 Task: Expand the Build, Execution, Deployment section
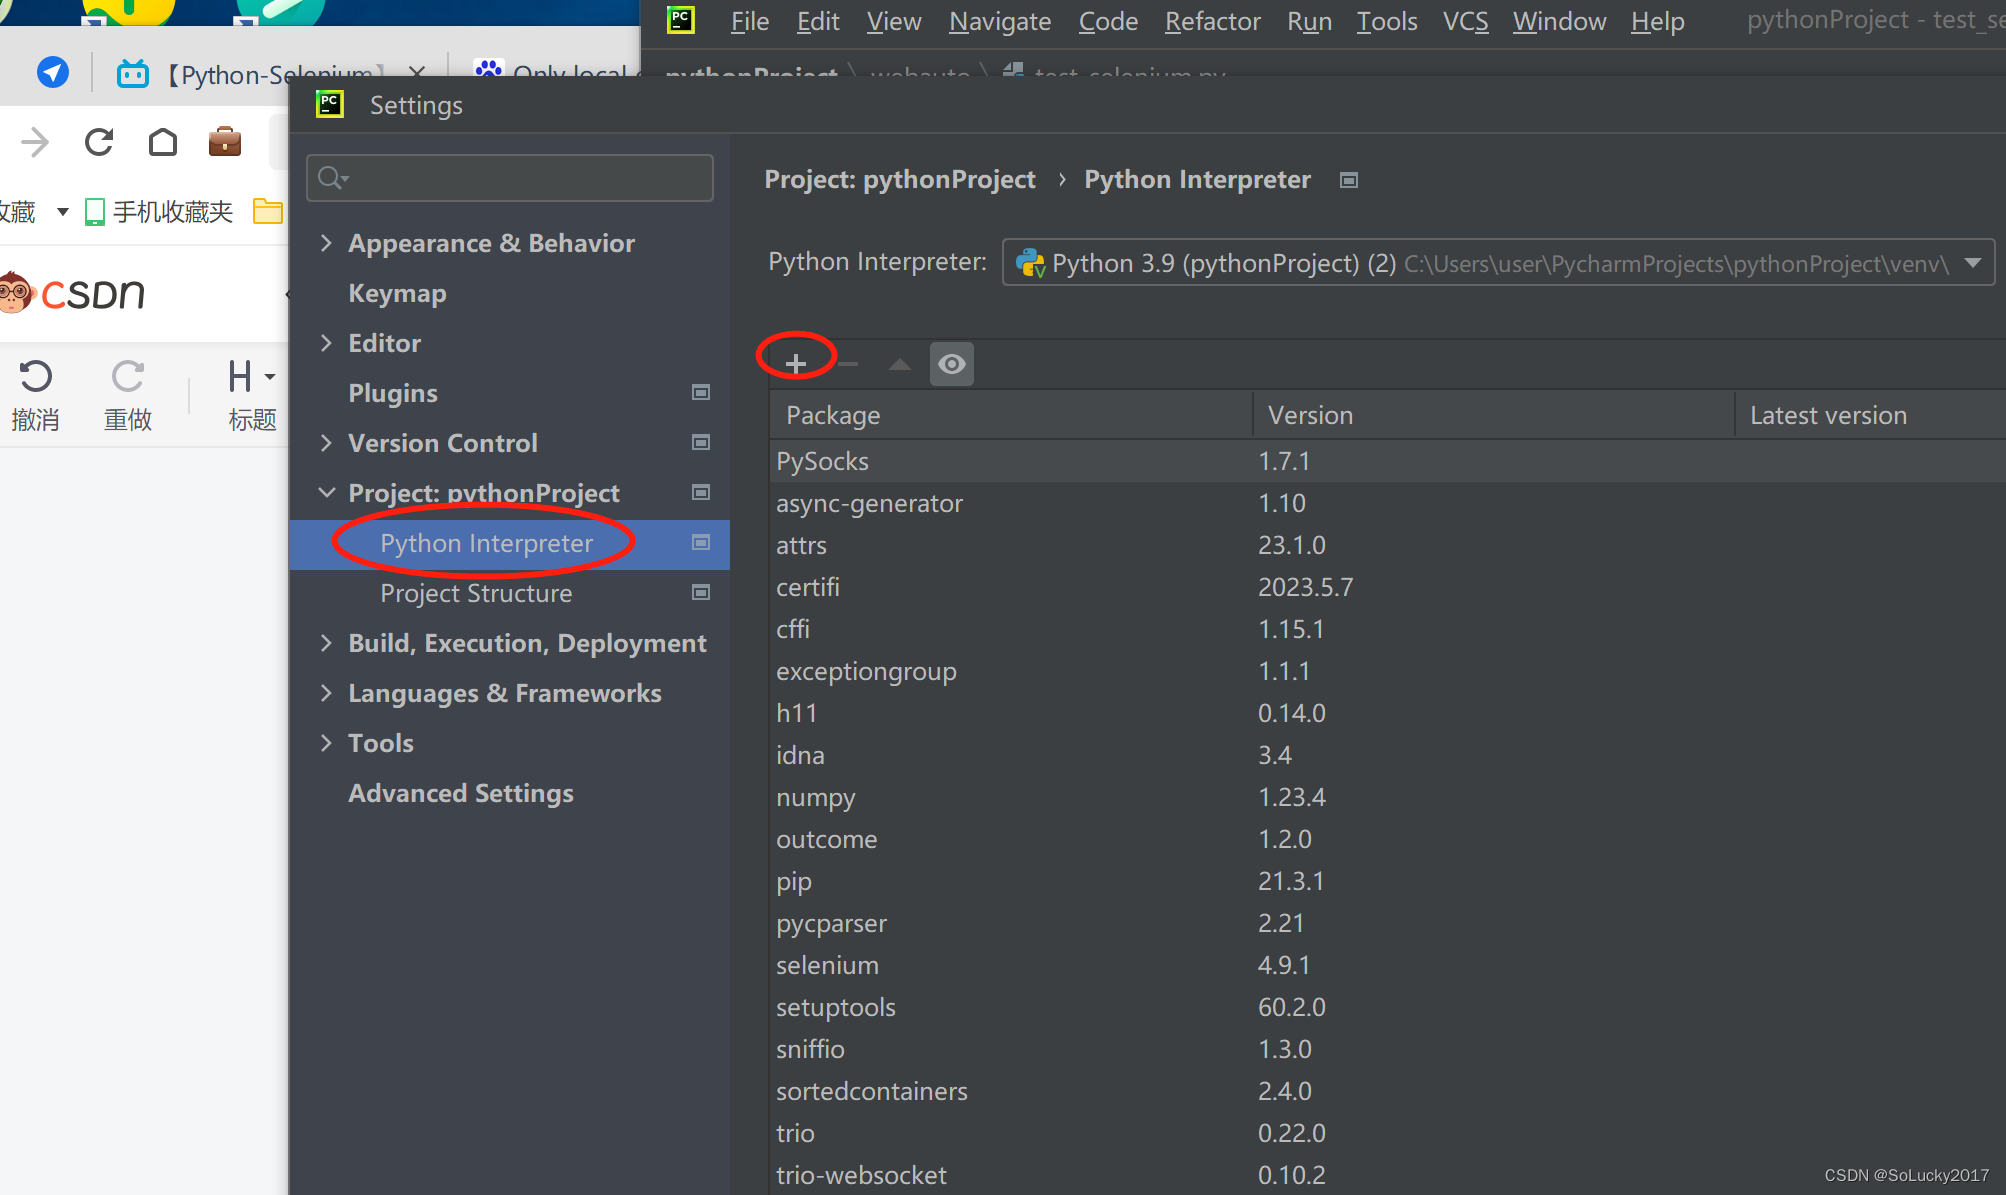[326, 643]
